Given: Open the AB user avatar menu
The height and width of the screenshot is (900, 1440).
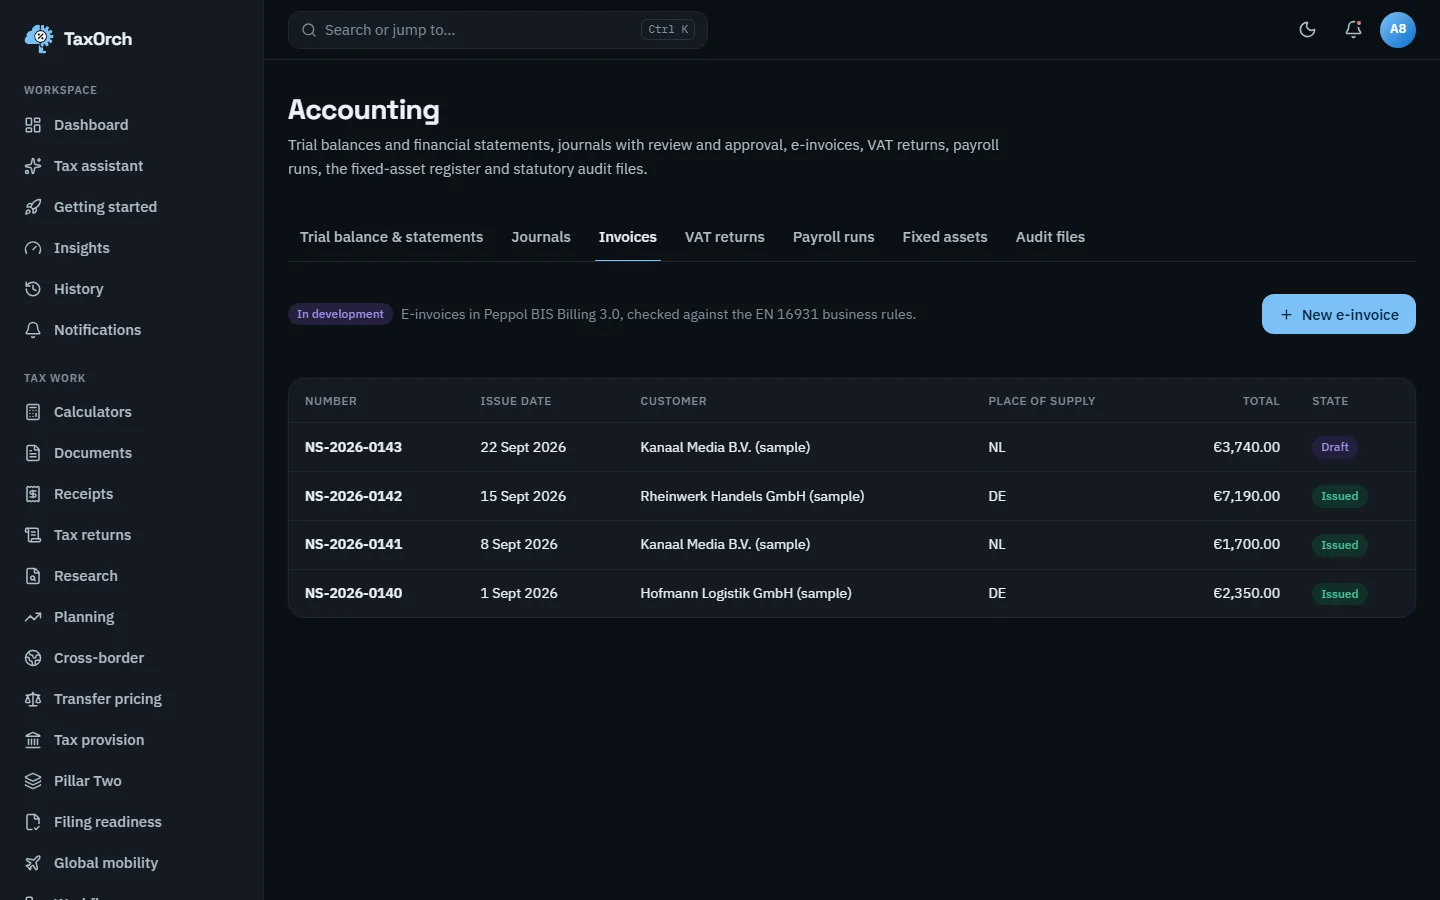Looking at the screenshot, I should [x=1398, y=30].
